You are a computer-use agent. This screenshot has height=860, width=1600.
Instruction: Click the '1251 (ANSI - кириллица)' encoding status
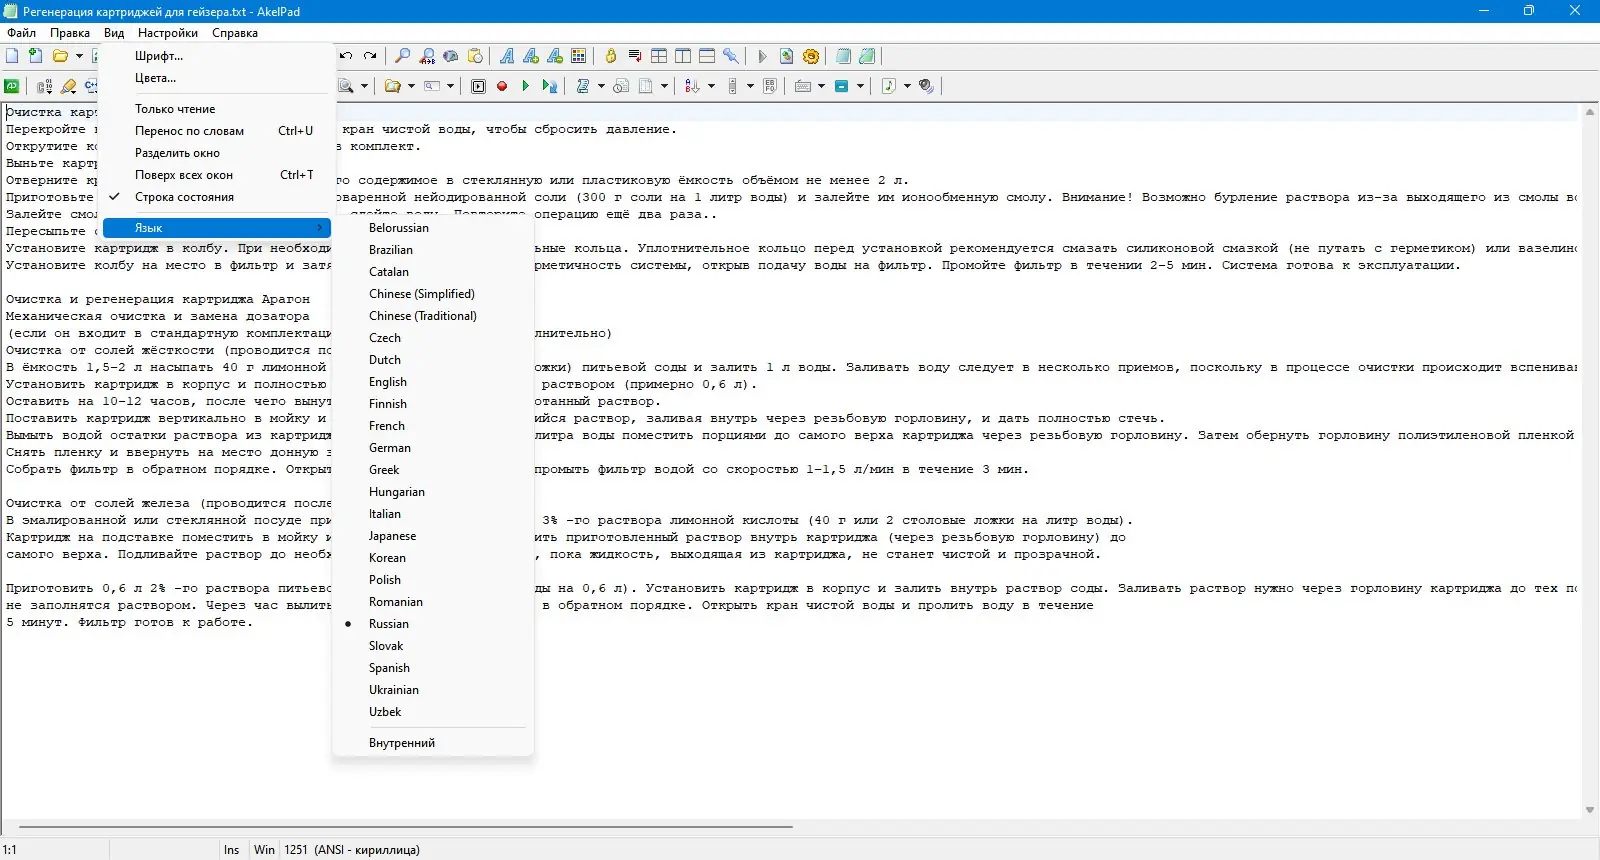(x=352, y=850)
